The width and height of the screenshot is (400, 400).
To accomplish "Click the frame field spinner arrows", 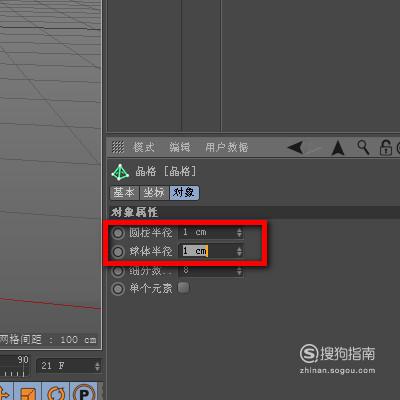I will 97,366.
